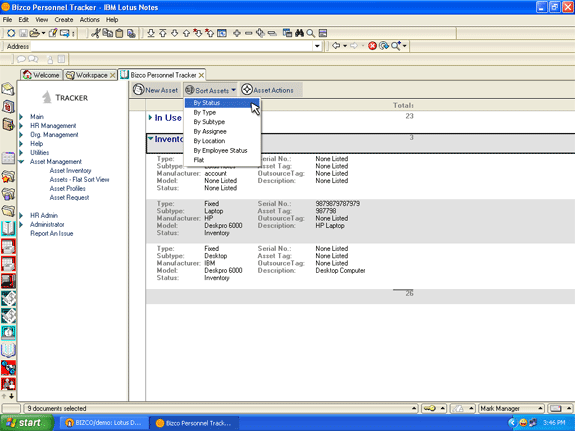Screen dimensions: 575x431
Task: Click the magnifier search icon beside binoculars
Action: (x=311, y=33)
